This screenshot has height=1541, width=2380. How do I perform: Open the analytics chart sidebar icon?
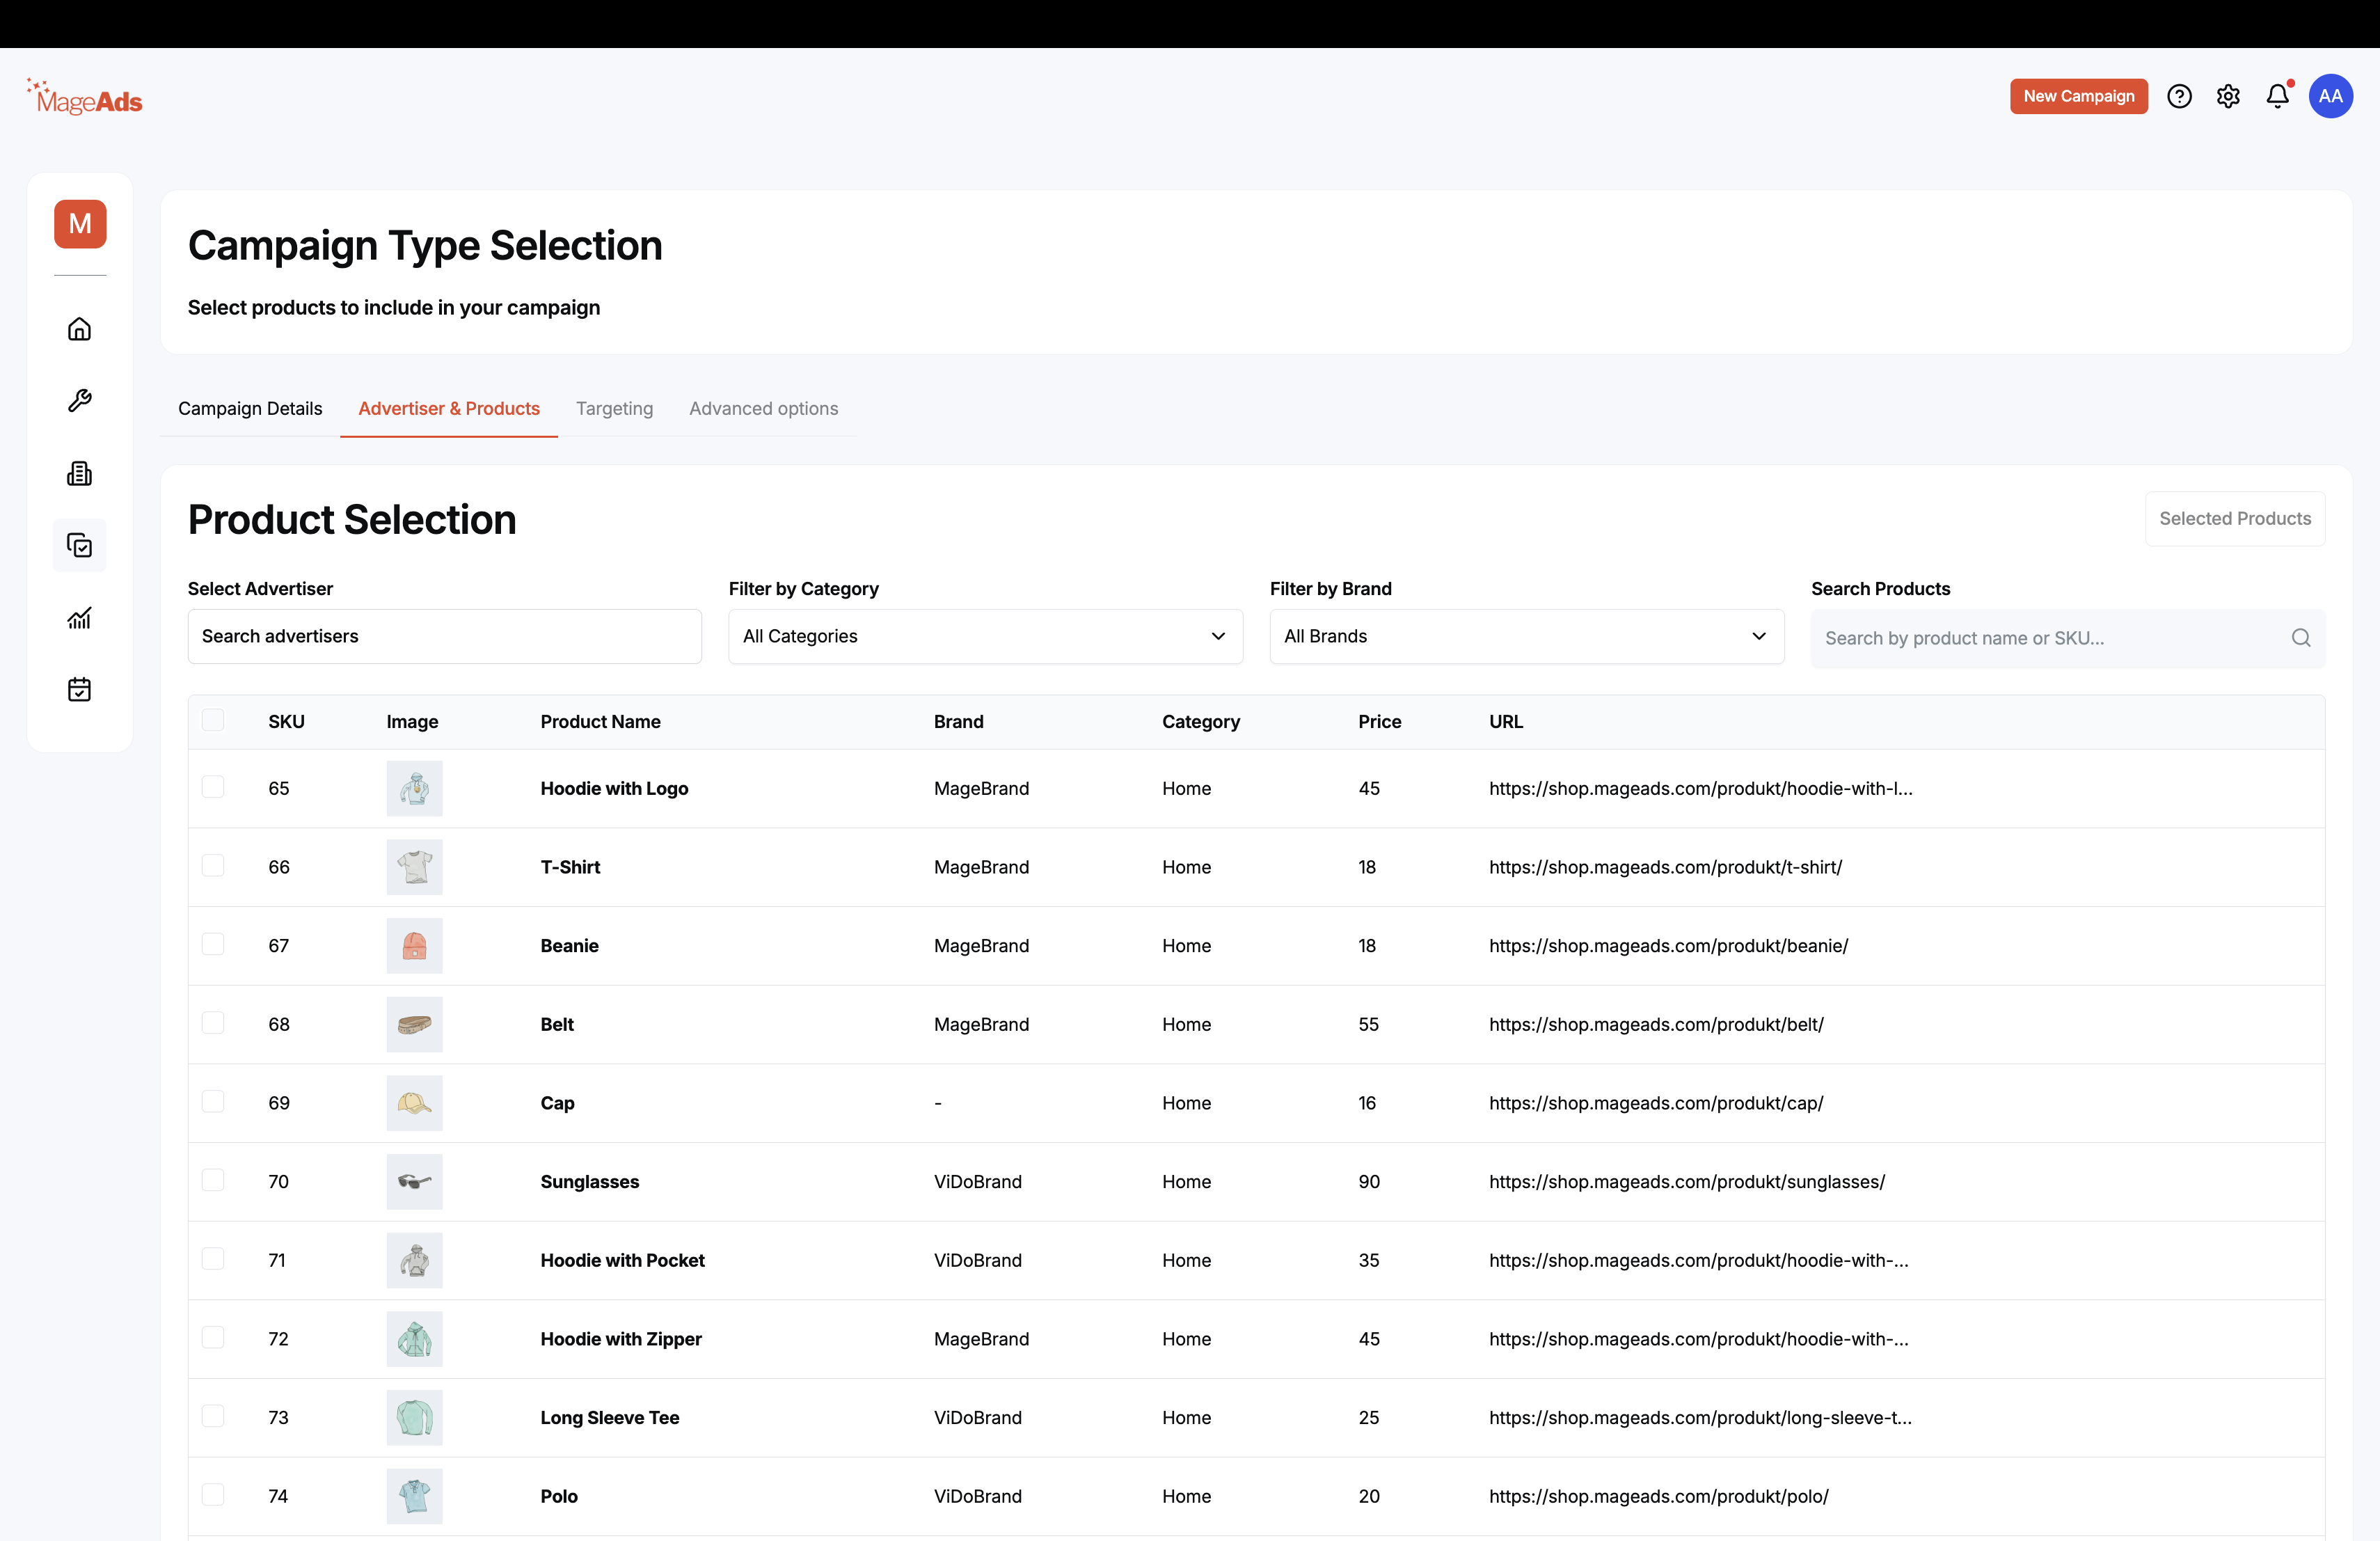click(x=79, y=618)
